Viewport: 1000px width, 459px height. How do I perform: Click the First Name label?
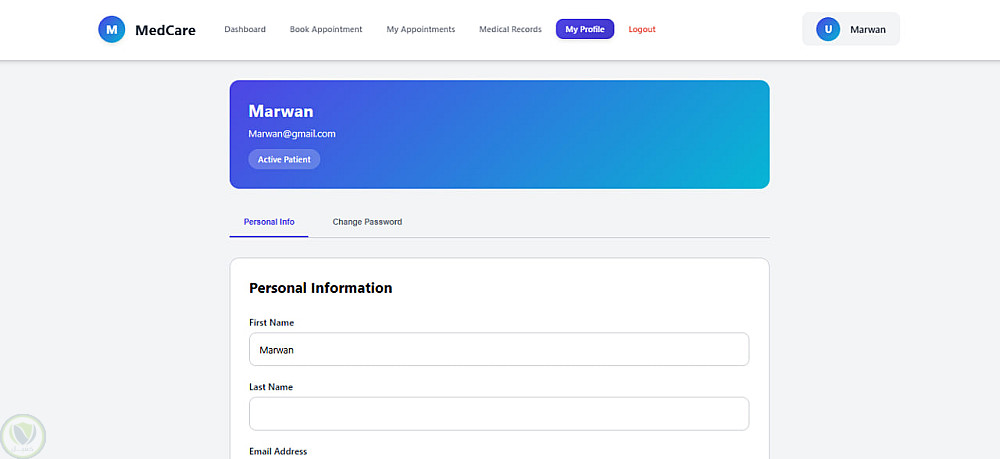tap(272, 323)
